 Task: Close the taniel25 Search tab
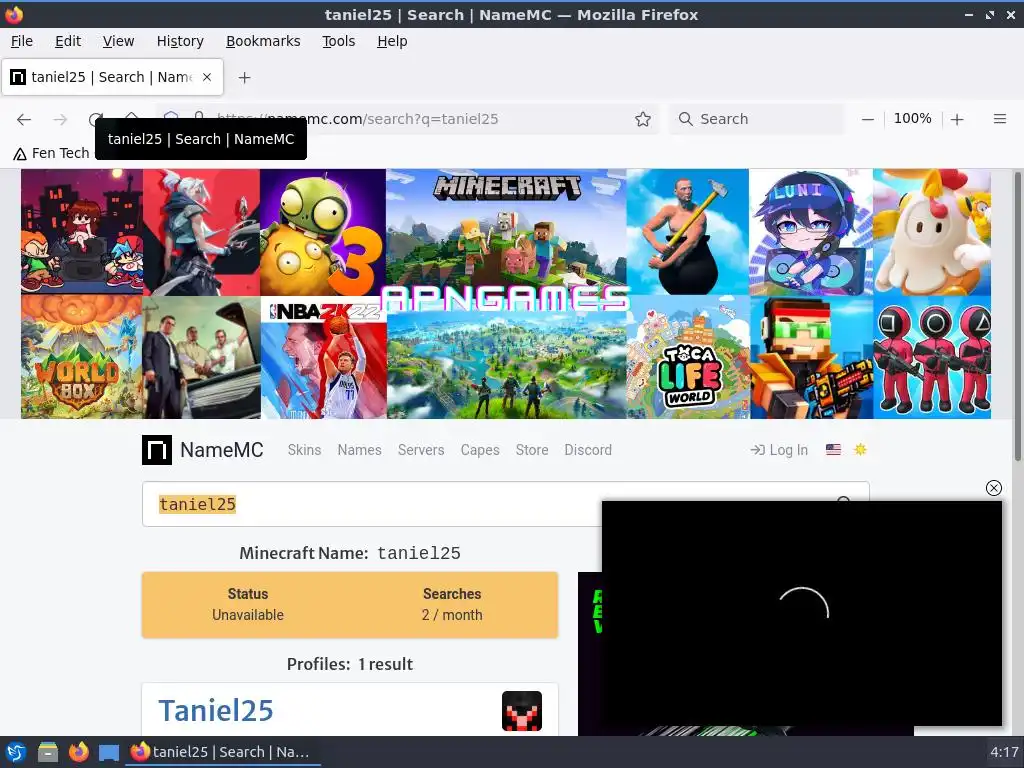(x=207, y=77)
